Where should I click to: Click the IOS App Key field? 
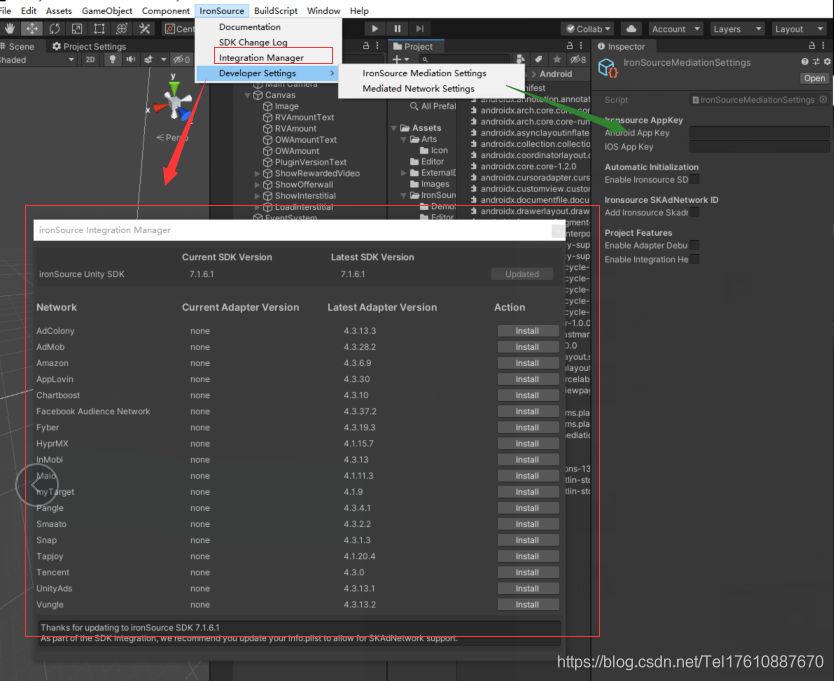pos(759,146)
